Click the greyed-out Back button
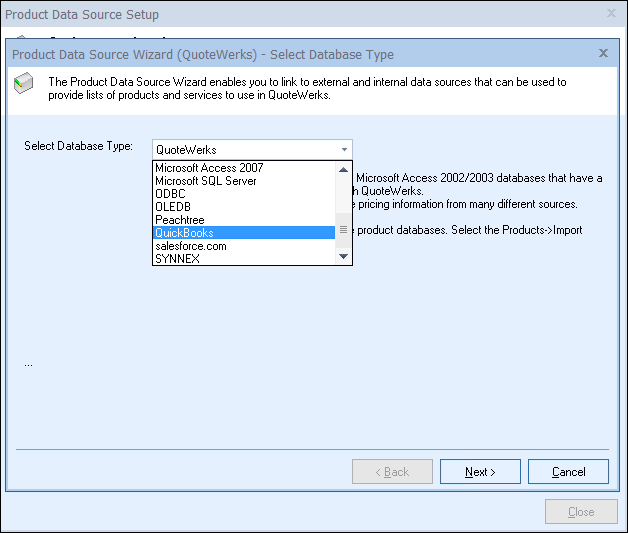This screenshot has width=628, height=533. [393, 472]
